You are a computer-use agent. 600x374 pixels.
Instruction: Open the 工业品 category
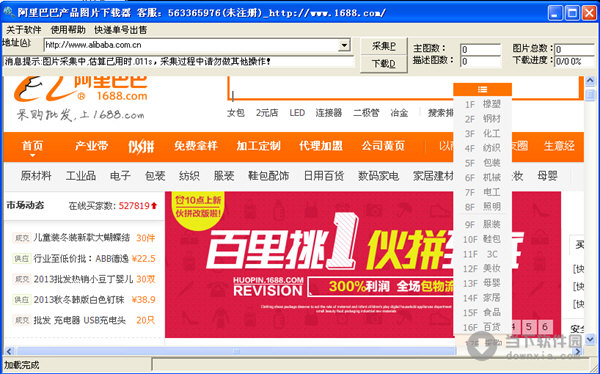tap(81, 176)
